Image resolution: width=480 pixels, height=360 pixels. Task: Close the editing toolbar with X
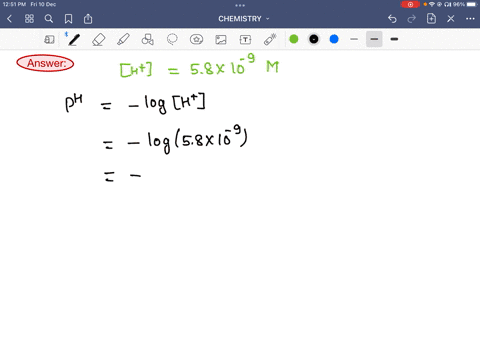click(x=451, y=19)
